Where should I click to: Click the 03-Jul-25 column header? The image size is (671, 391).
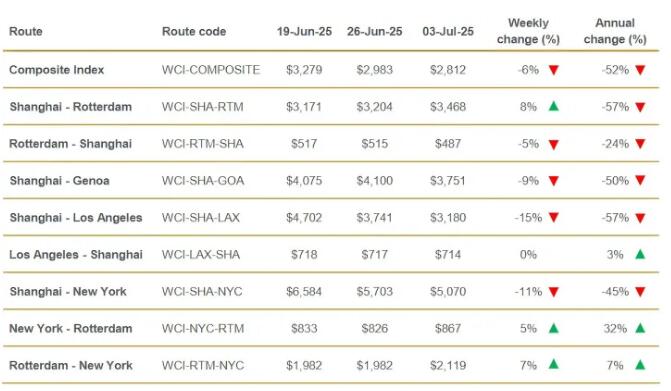(x=448, y=32)
